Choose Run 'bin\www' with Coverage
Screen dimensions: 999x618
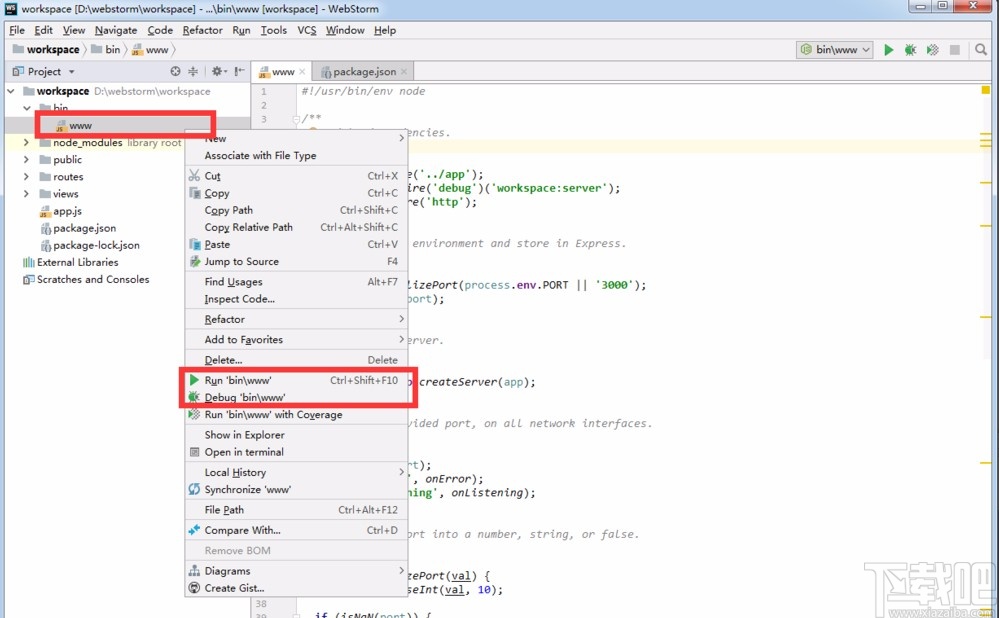296,415
